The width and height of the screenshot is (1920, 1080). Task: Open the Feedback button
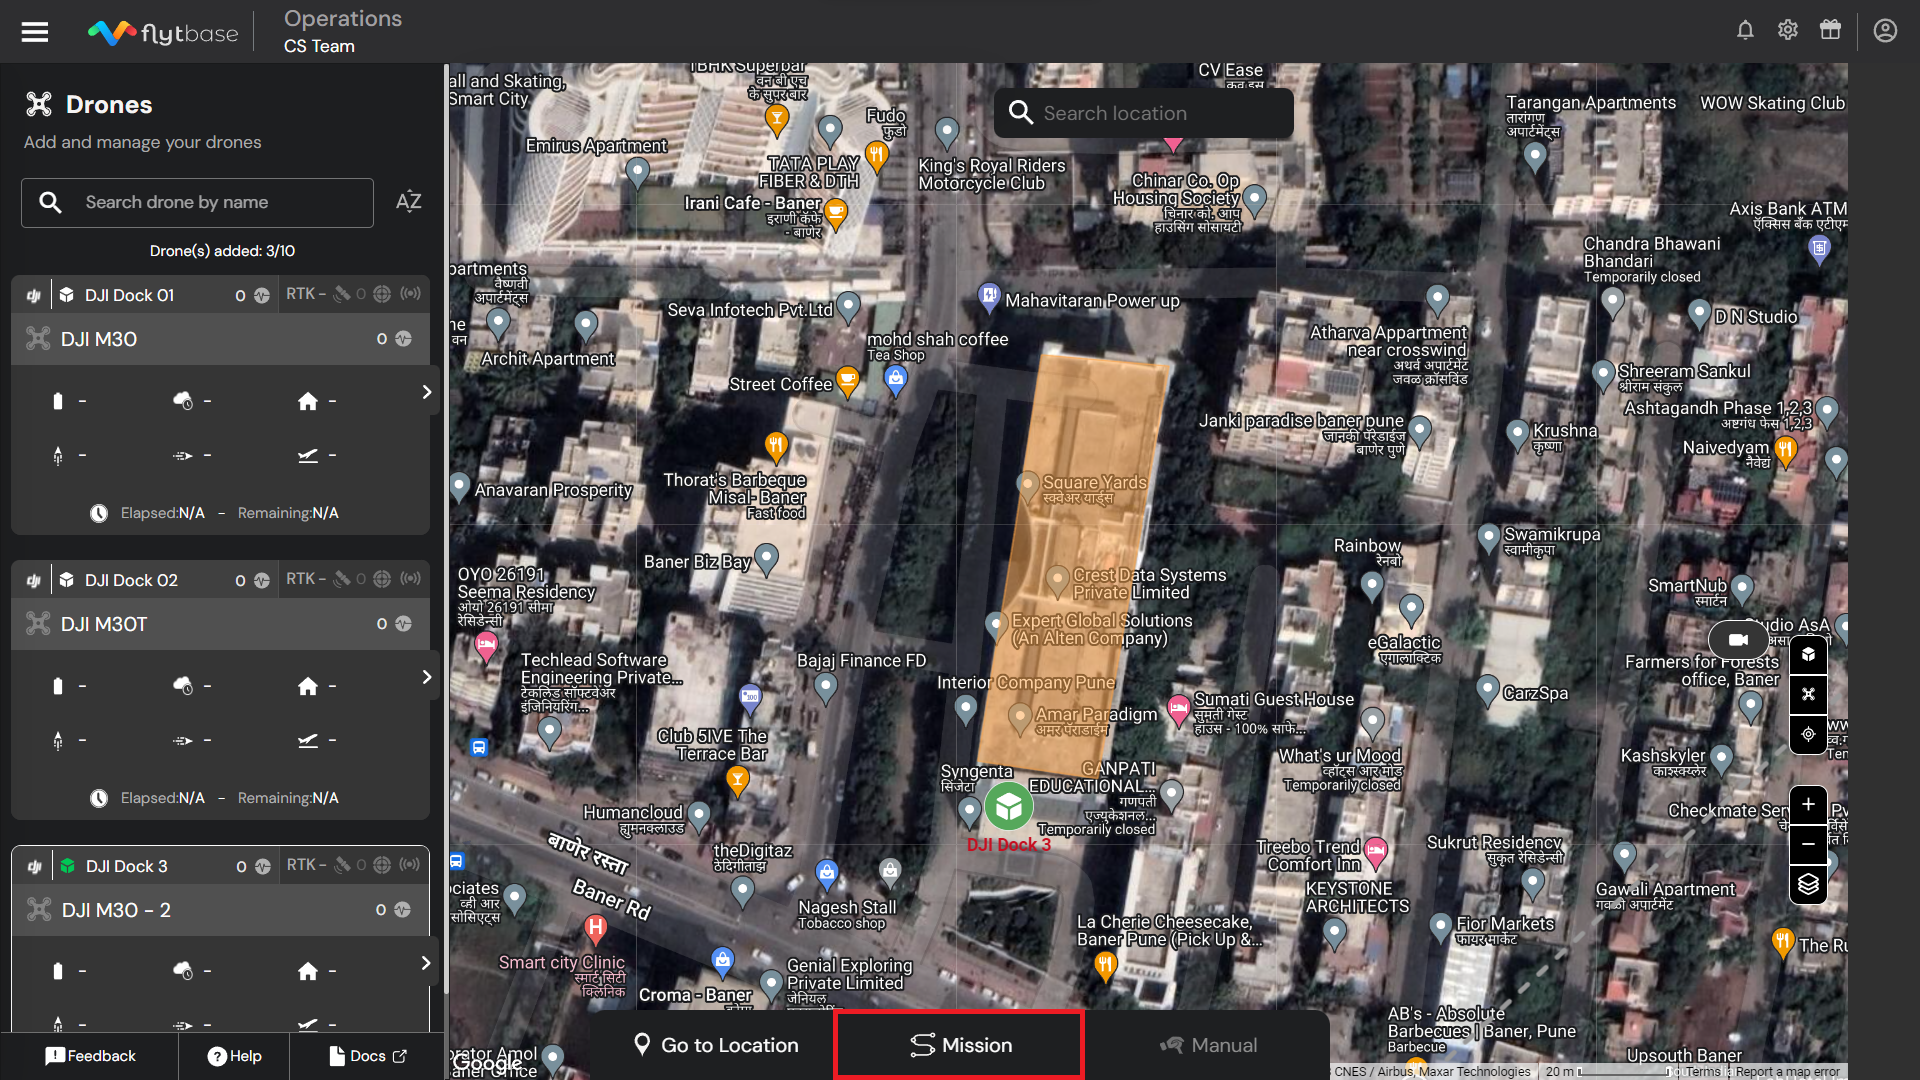(x=90, y=1056)
